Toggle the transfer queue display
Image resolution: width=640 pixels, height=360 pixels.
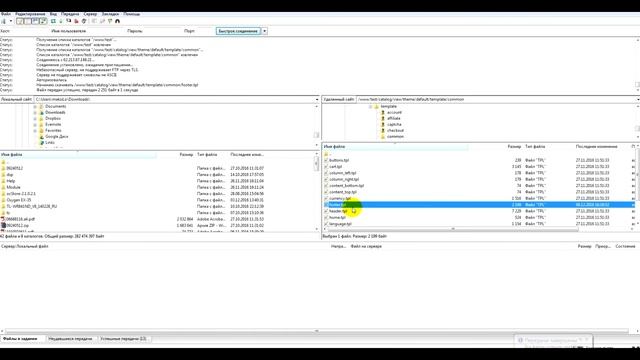click(43, 21)
